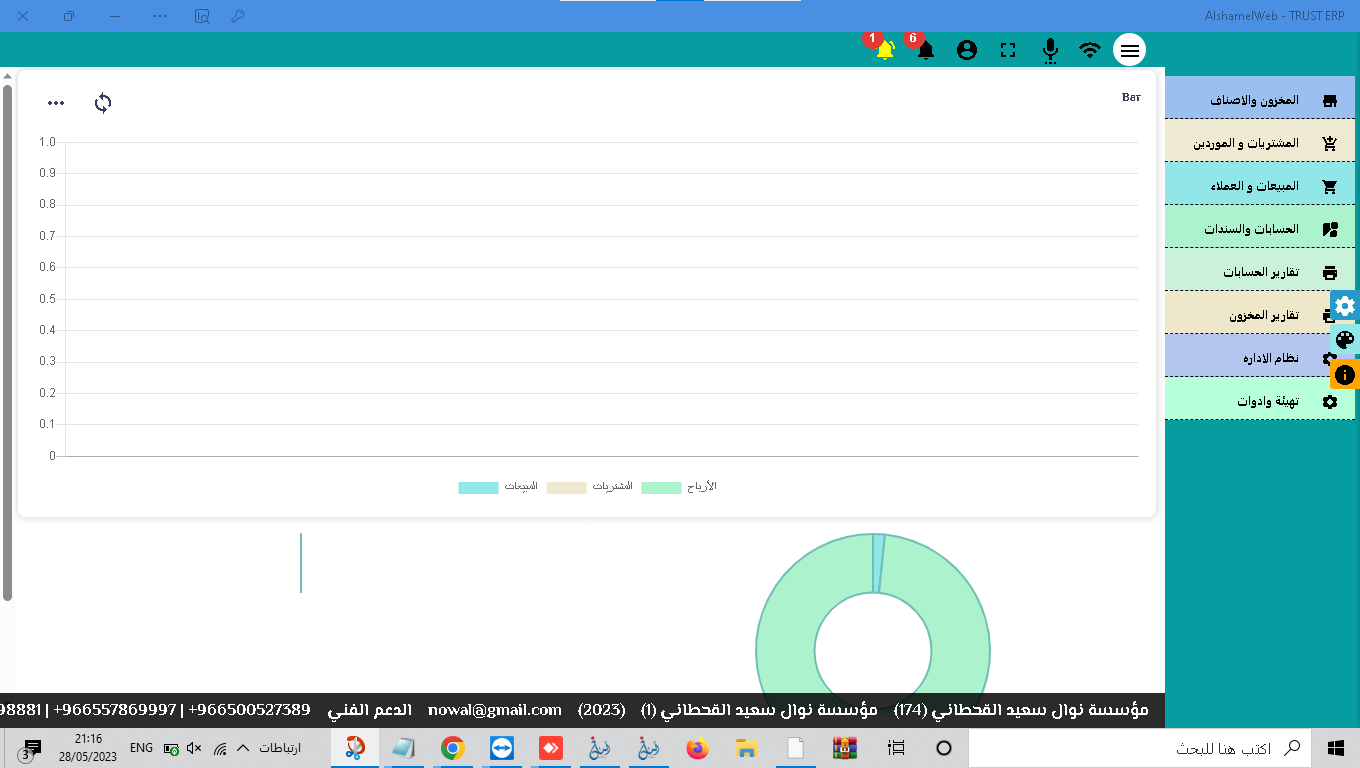Open the user account profile icon
The height and width of the screenshot is (768, 1360).
[966, 50]
